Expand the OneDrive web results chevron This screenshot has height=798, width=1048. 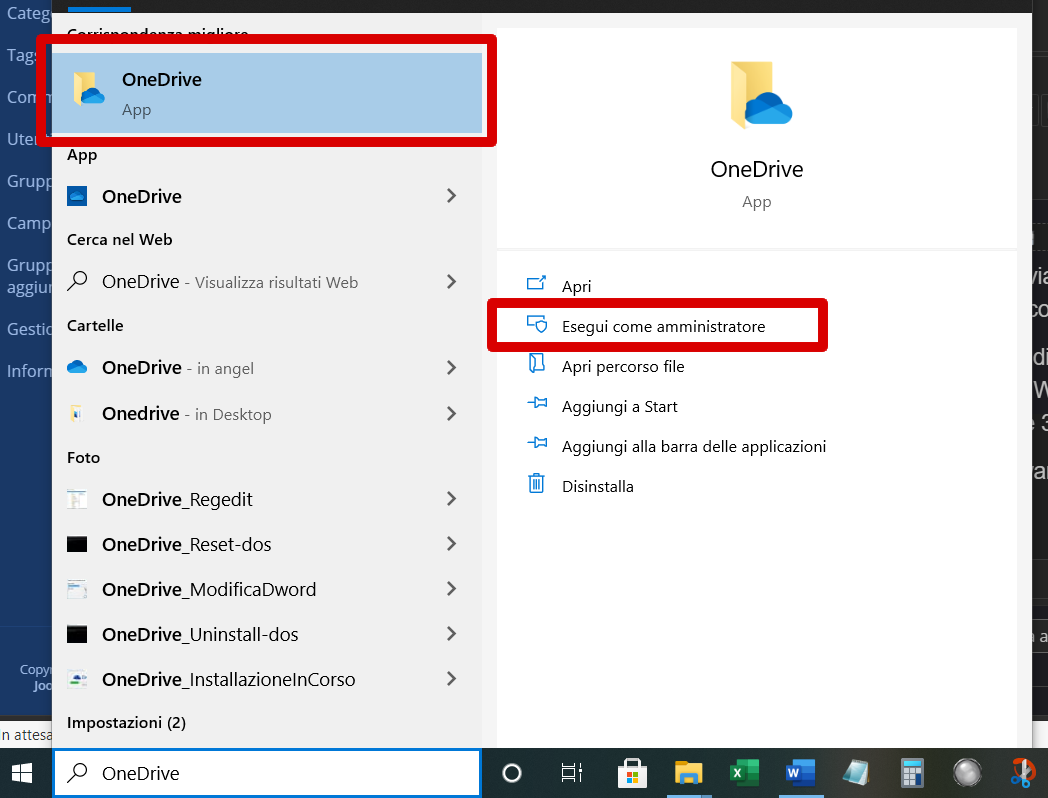point(452,282)
